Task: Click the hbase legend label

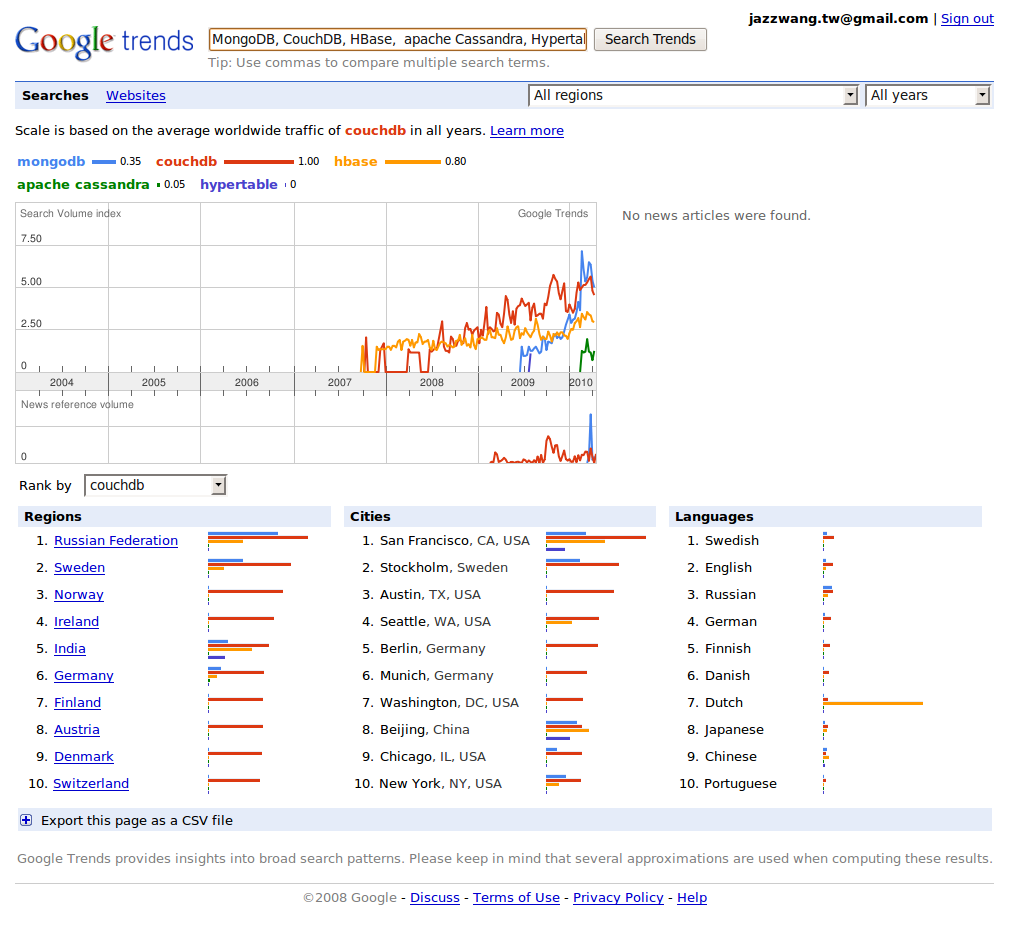Action: tap(356, 162)
